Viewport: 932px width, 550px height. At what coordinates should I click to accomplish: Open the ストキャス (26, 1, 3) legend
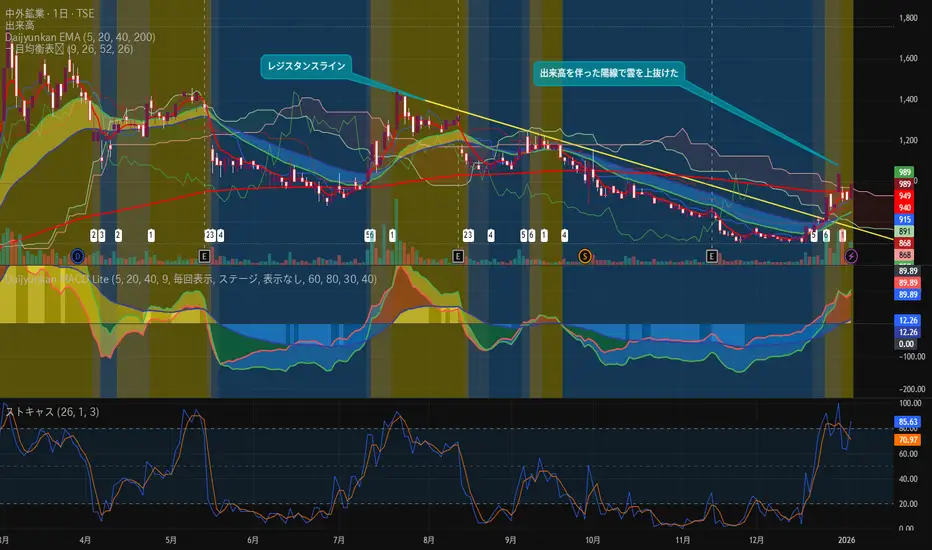[52, 411]
